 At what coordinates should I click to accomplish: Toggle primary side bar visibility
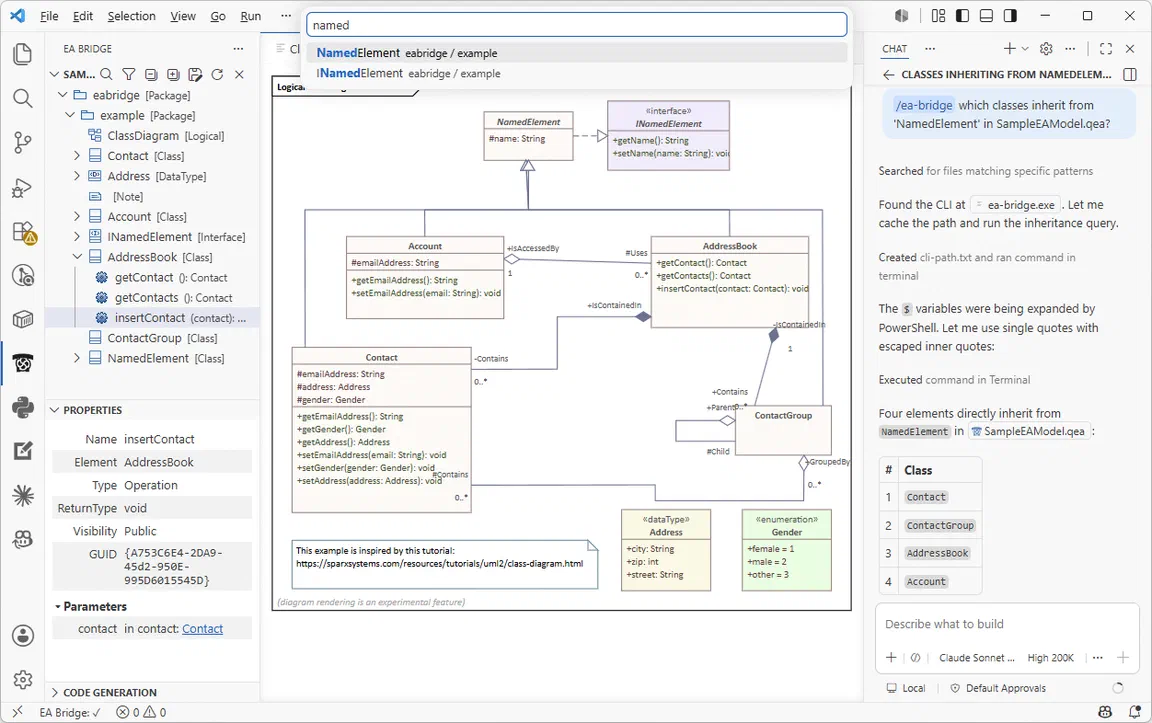962,15
